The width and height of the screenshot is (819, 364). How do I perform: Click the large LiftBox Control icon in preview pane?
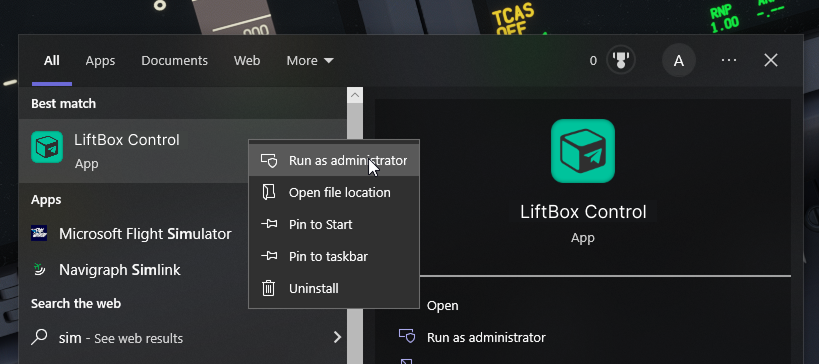click(x=582, y=151)
